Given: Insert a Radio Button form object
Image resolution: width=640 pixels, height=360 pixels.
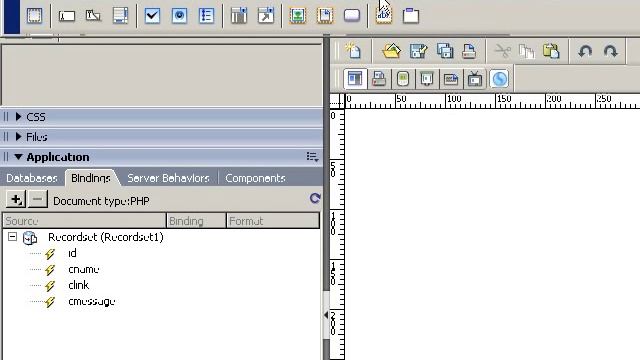Looking at the screenshot, I should [x=179, y=16].
